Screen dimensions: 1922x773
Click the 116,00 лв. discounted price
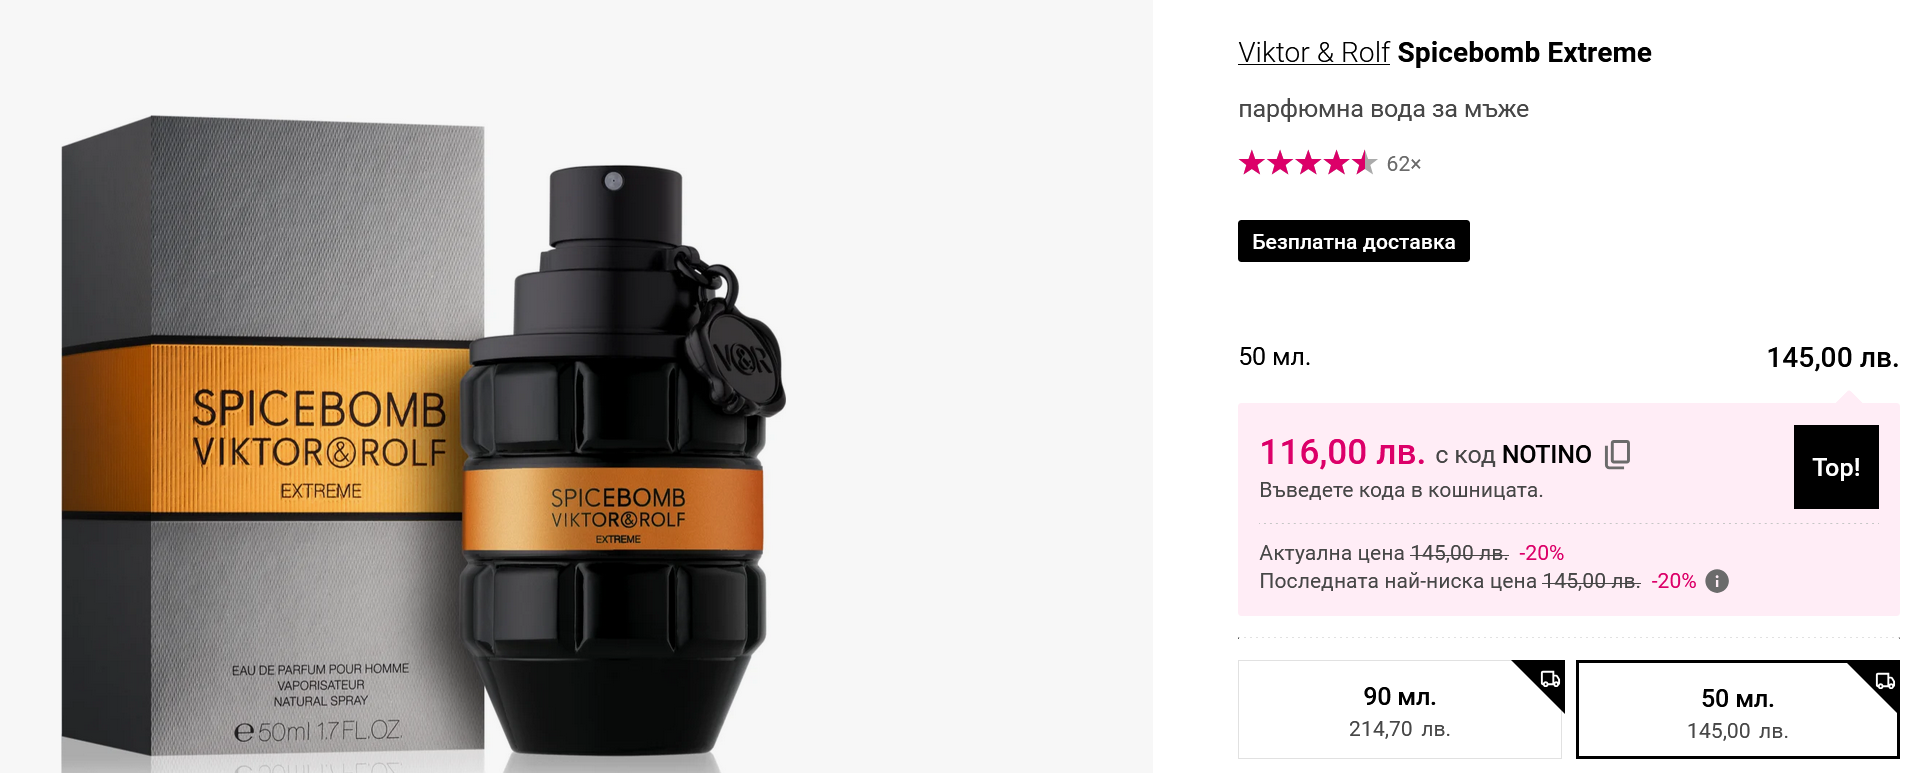coord(1342,452)
